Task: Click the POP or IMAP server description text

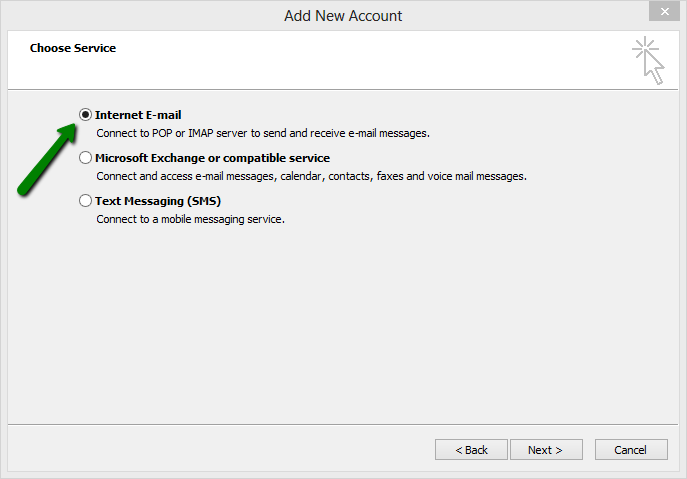Action: tap(262, 133)
